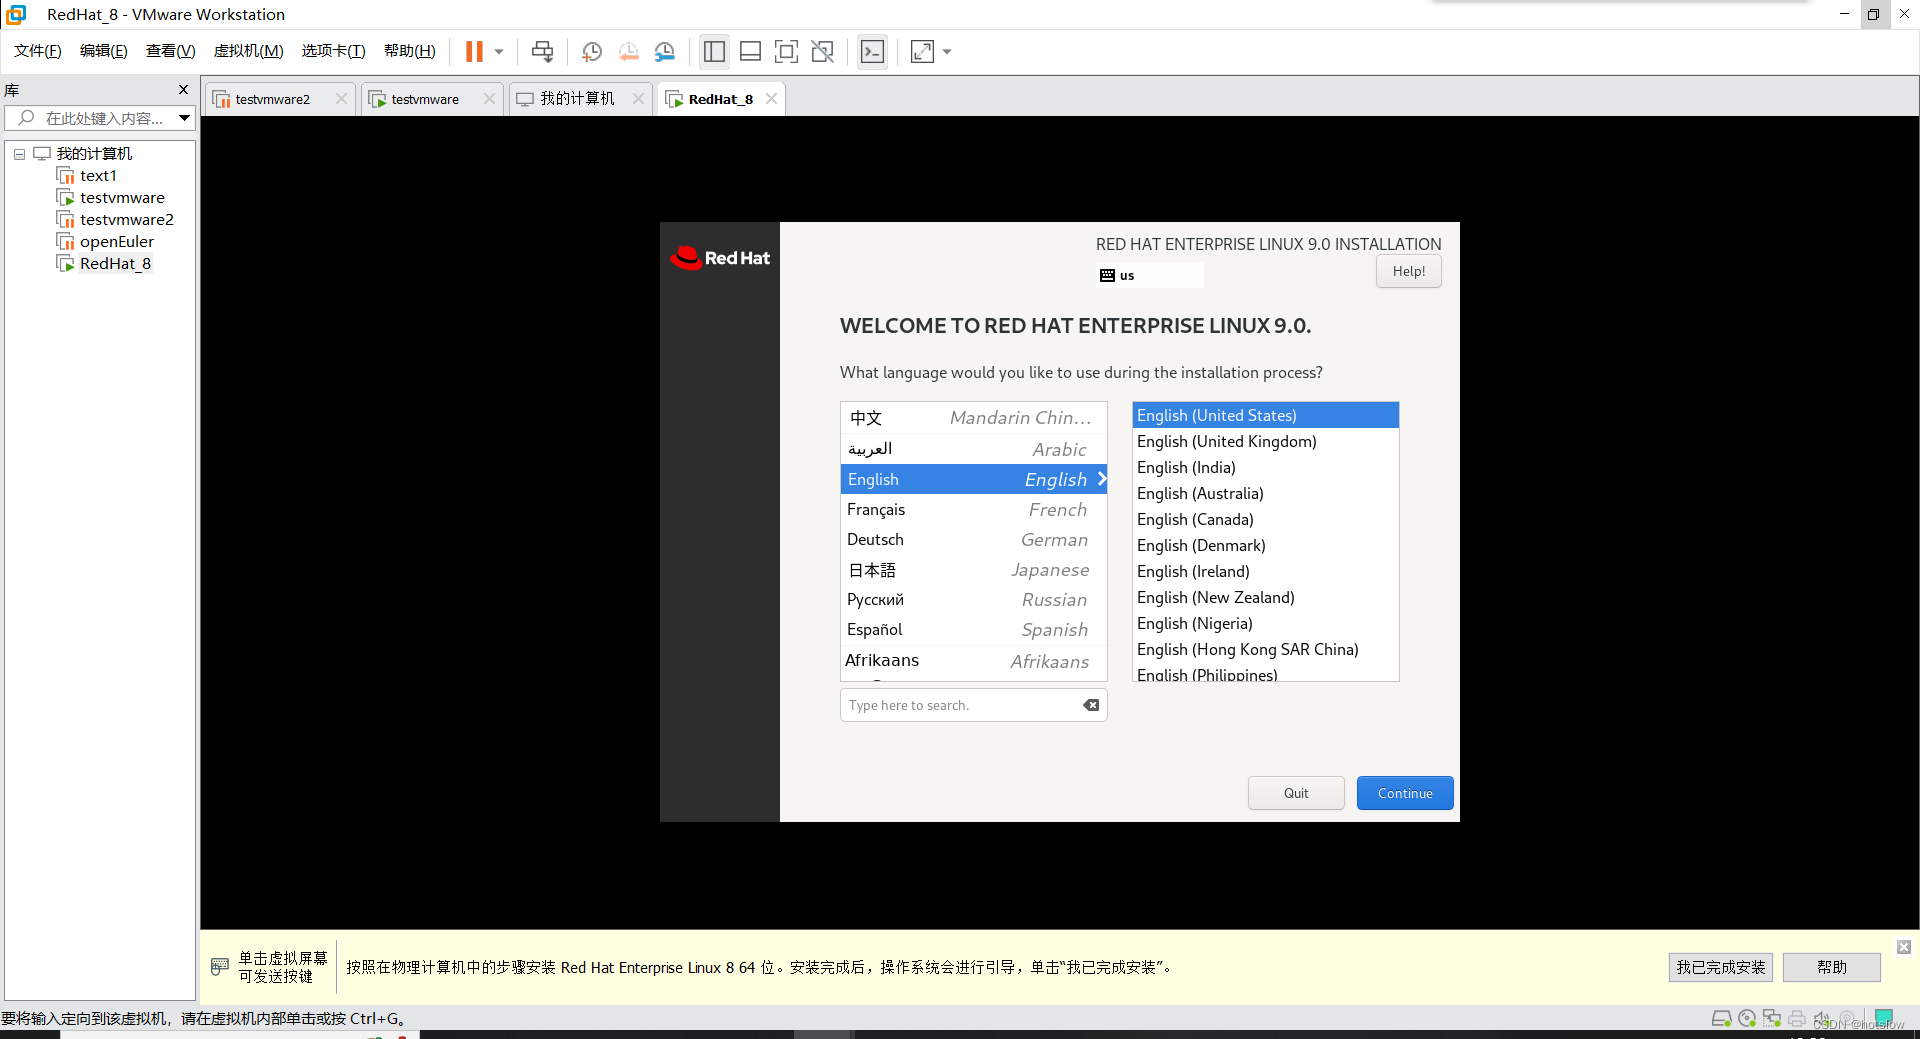Open the 查看(V) menu
This screenshot has height=1039, width=1920.
[x=170, y=51]
